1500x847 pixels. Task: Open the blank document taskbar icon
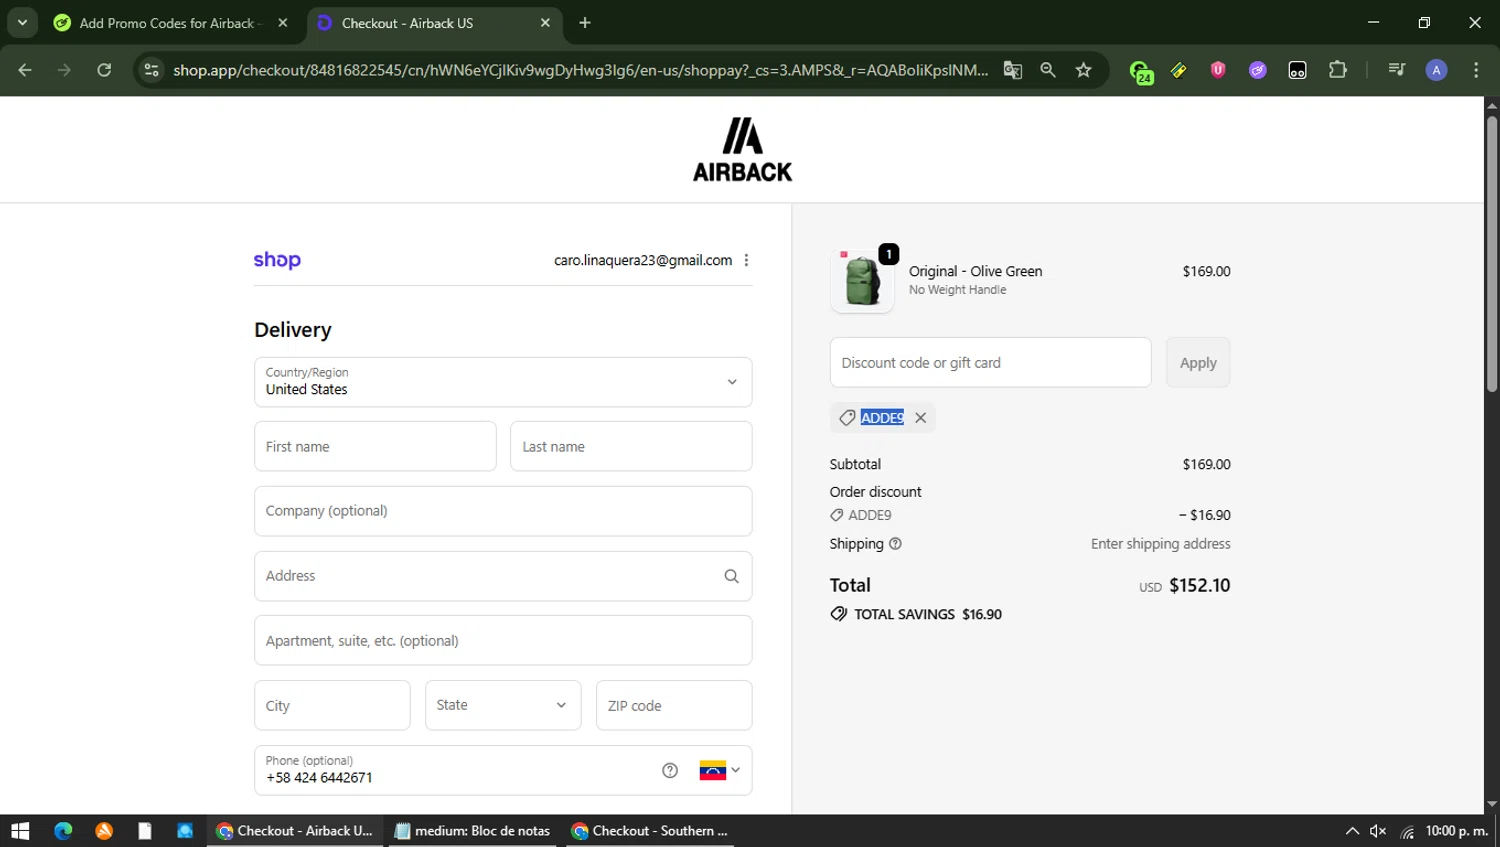[x=145, y=831]
